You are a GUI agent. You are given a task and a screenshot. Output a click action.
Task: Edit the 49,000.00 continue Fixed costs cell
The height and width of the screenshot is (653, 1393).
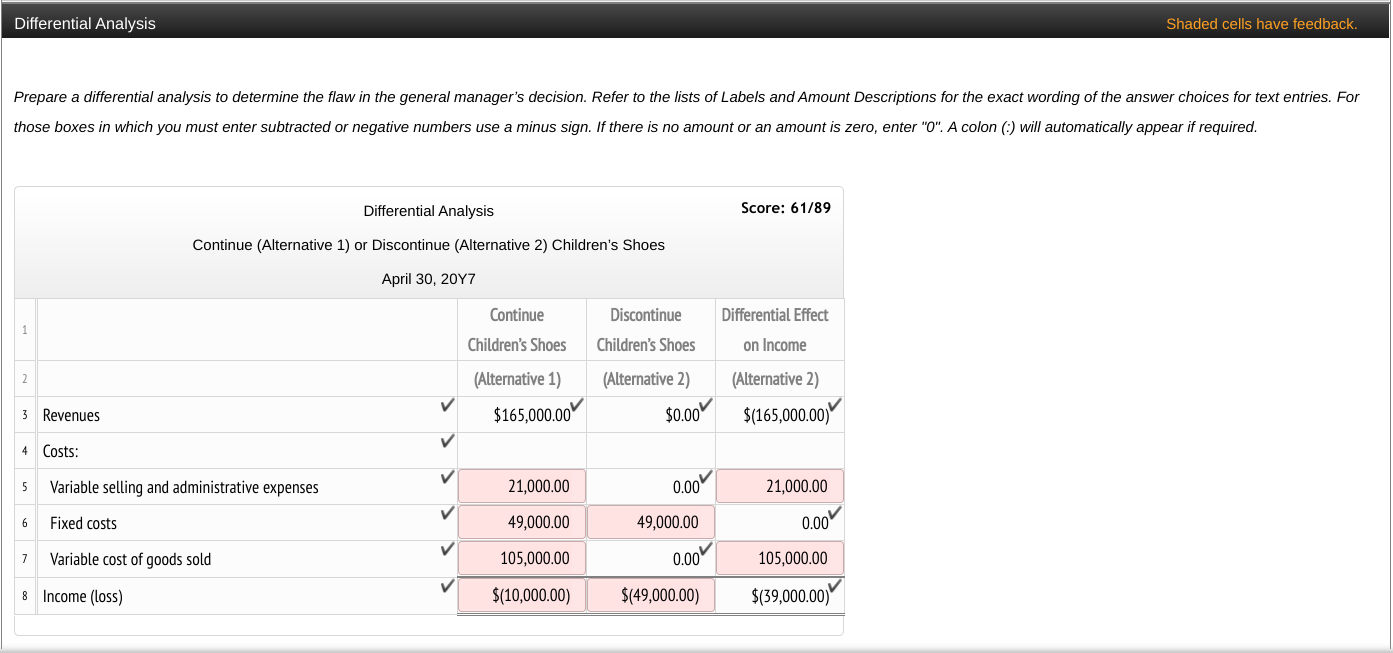[522, 523]
